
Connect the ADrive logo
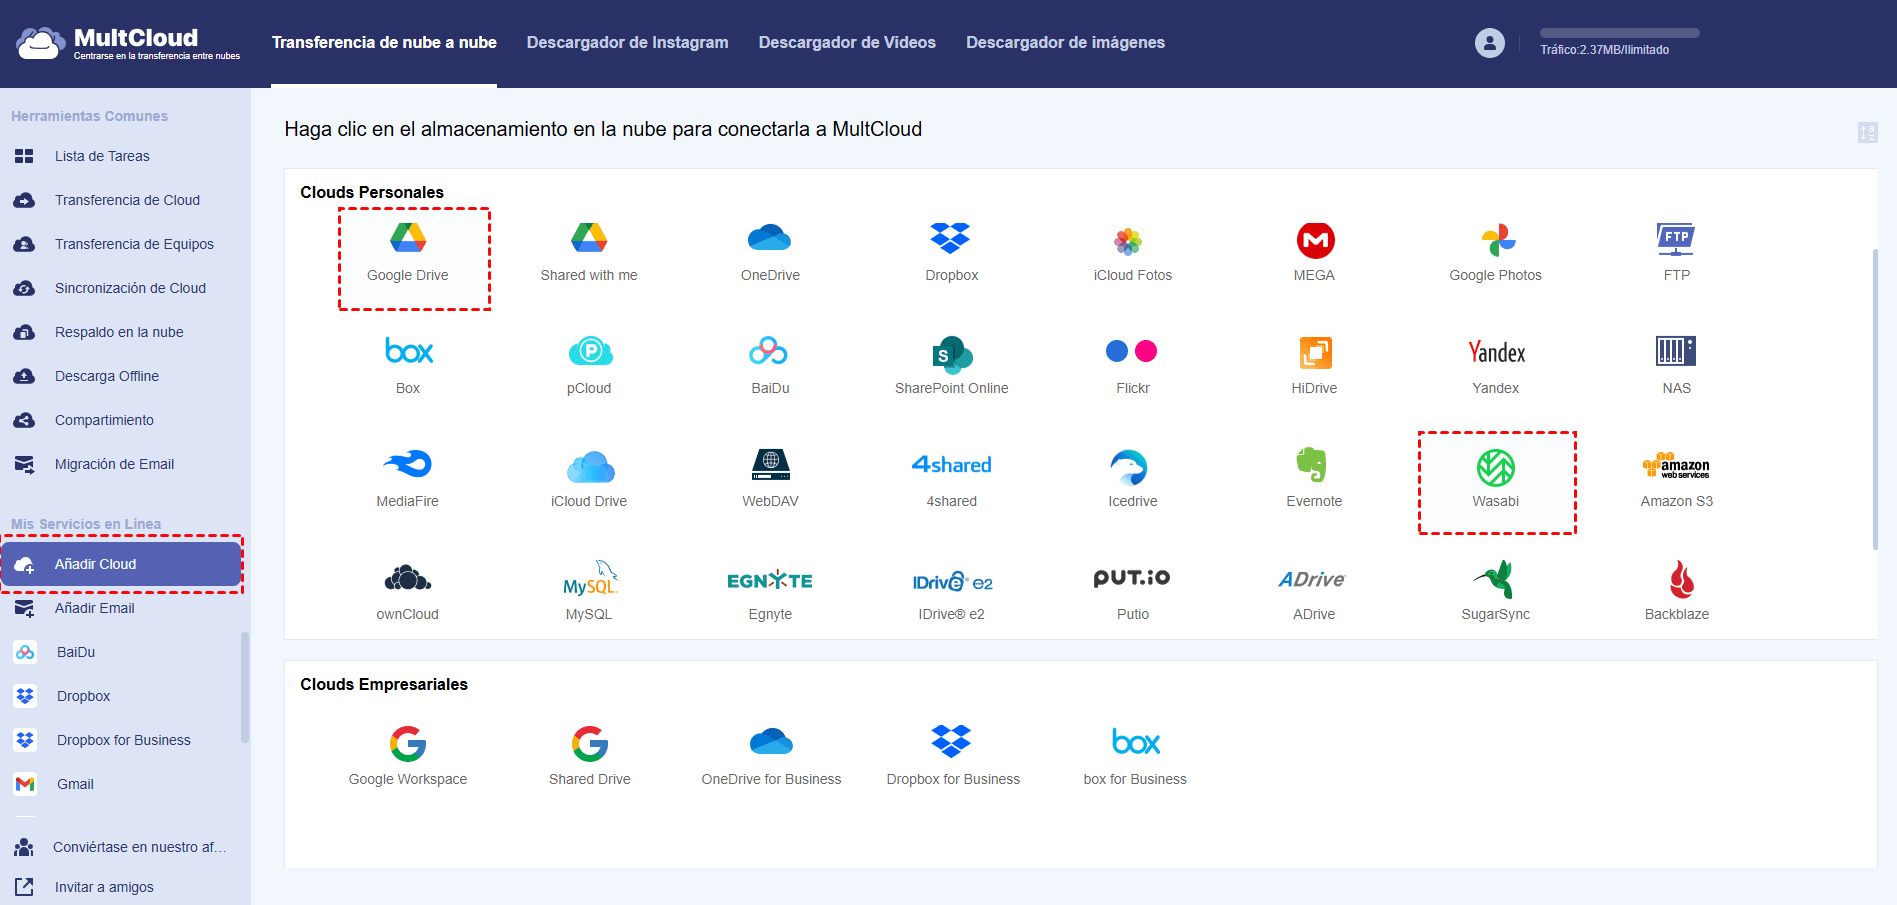pyautogui.click(x=1312, y=580)
